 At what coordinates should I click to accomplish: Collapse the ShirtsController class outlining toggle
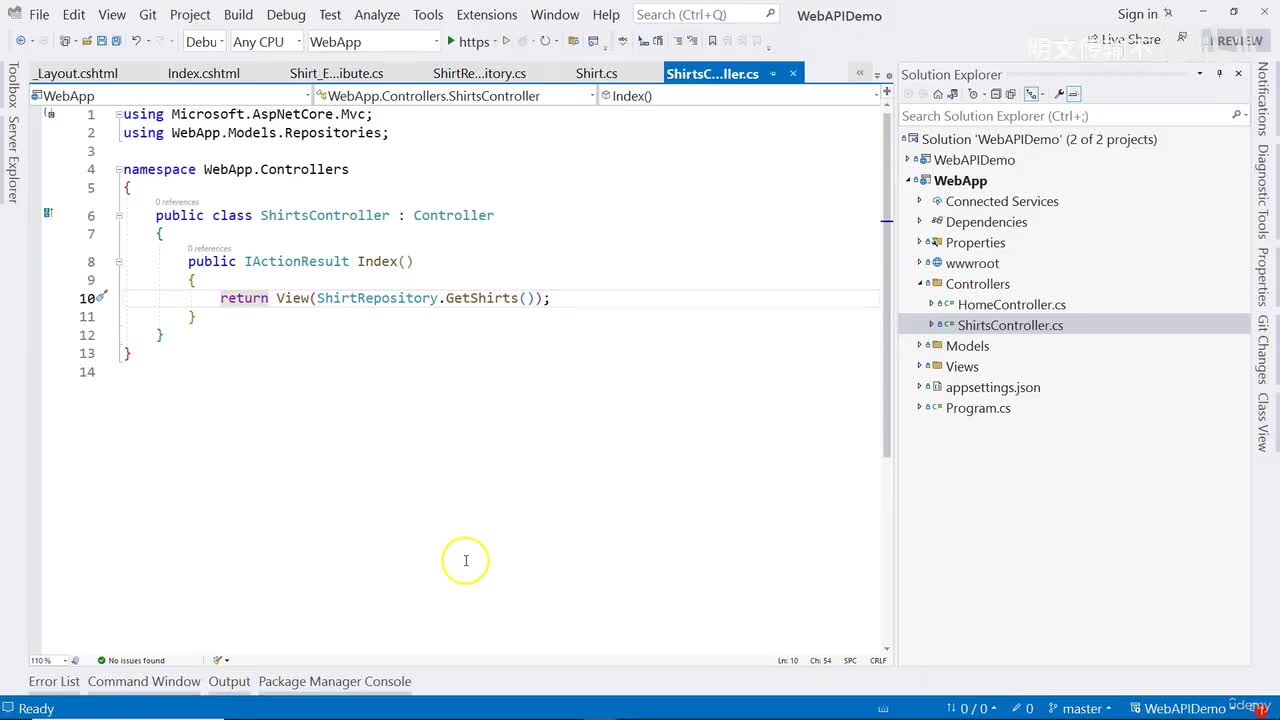pyautogui.click(x=118, y=215)
